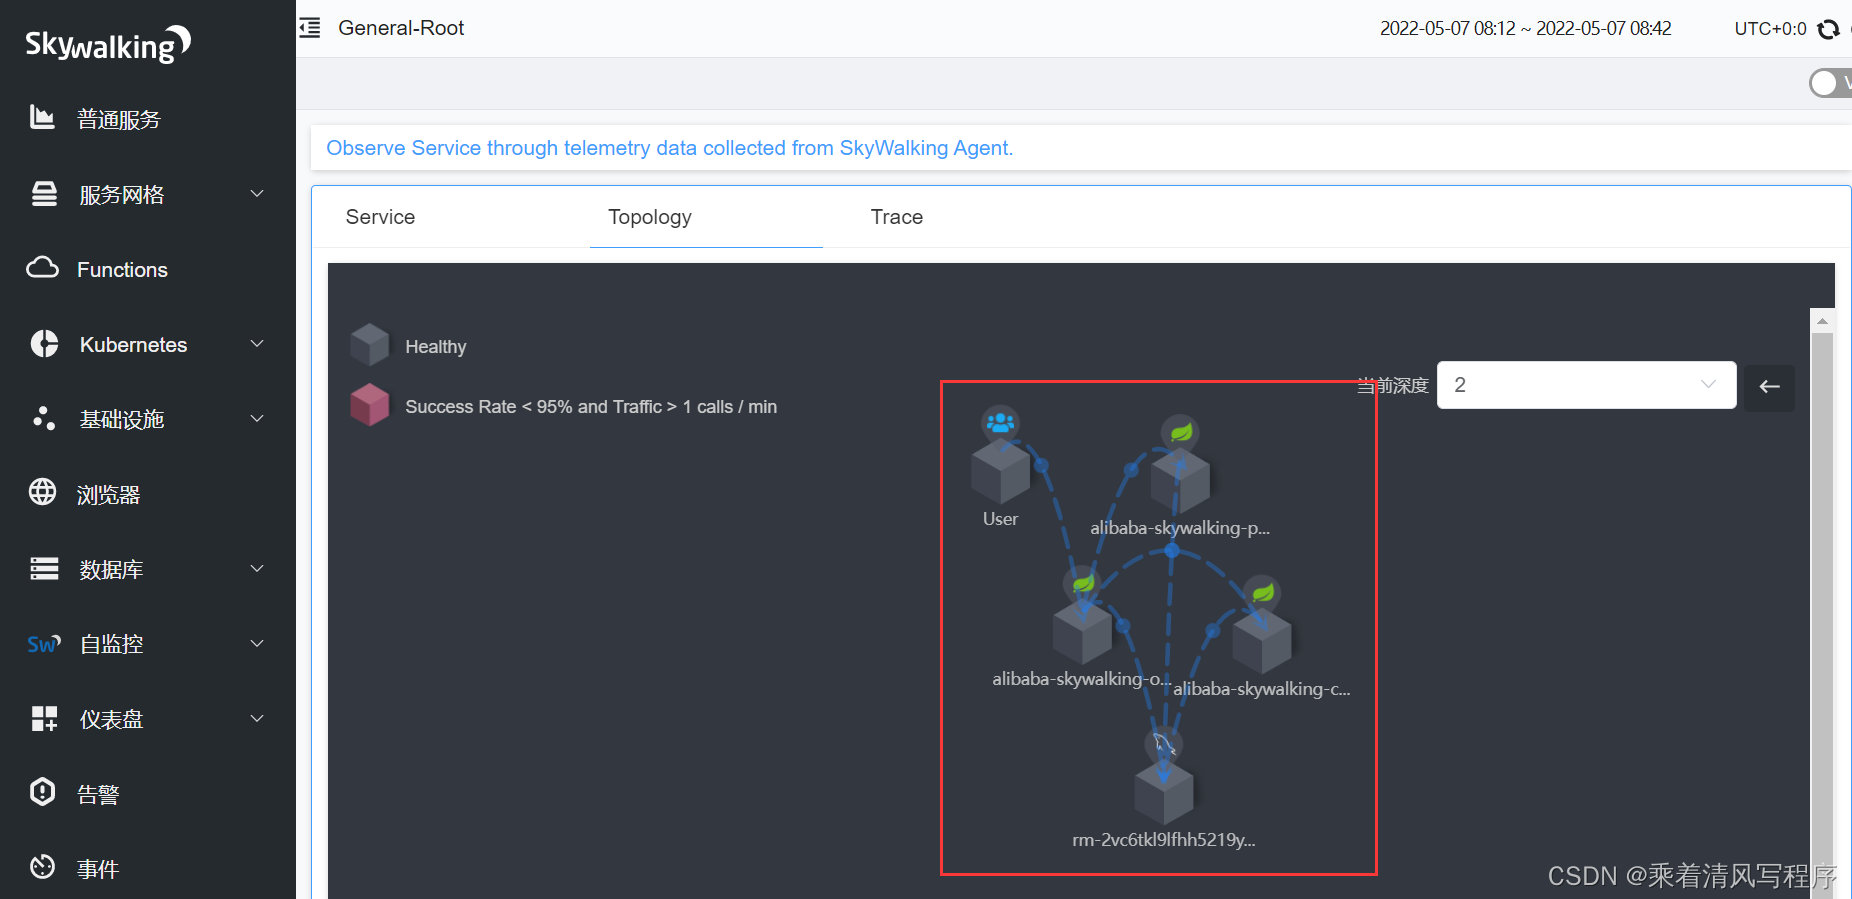Expand the 自监控 menu chevron

coord(257,644)
